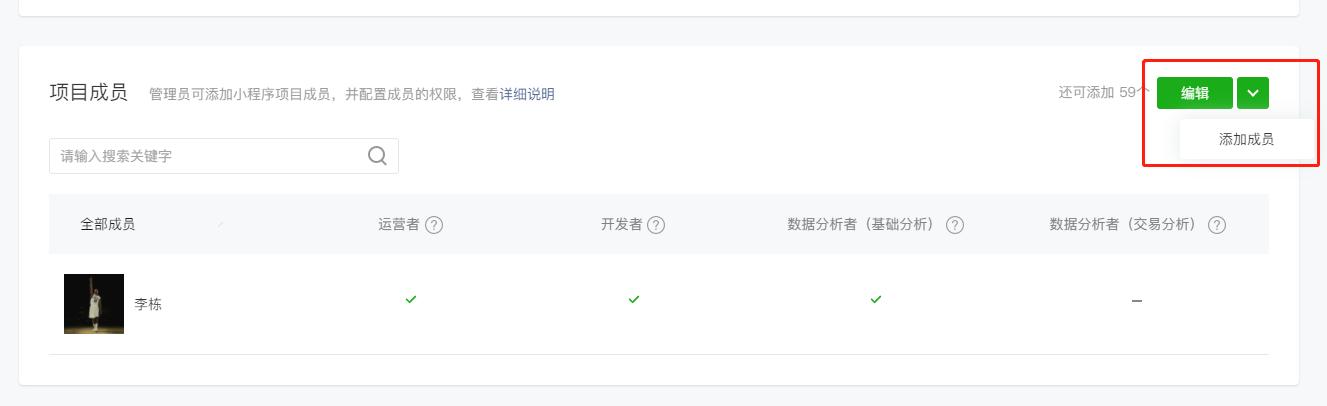Click 李栋's 运营者 green checkmark

coord(411,299)
